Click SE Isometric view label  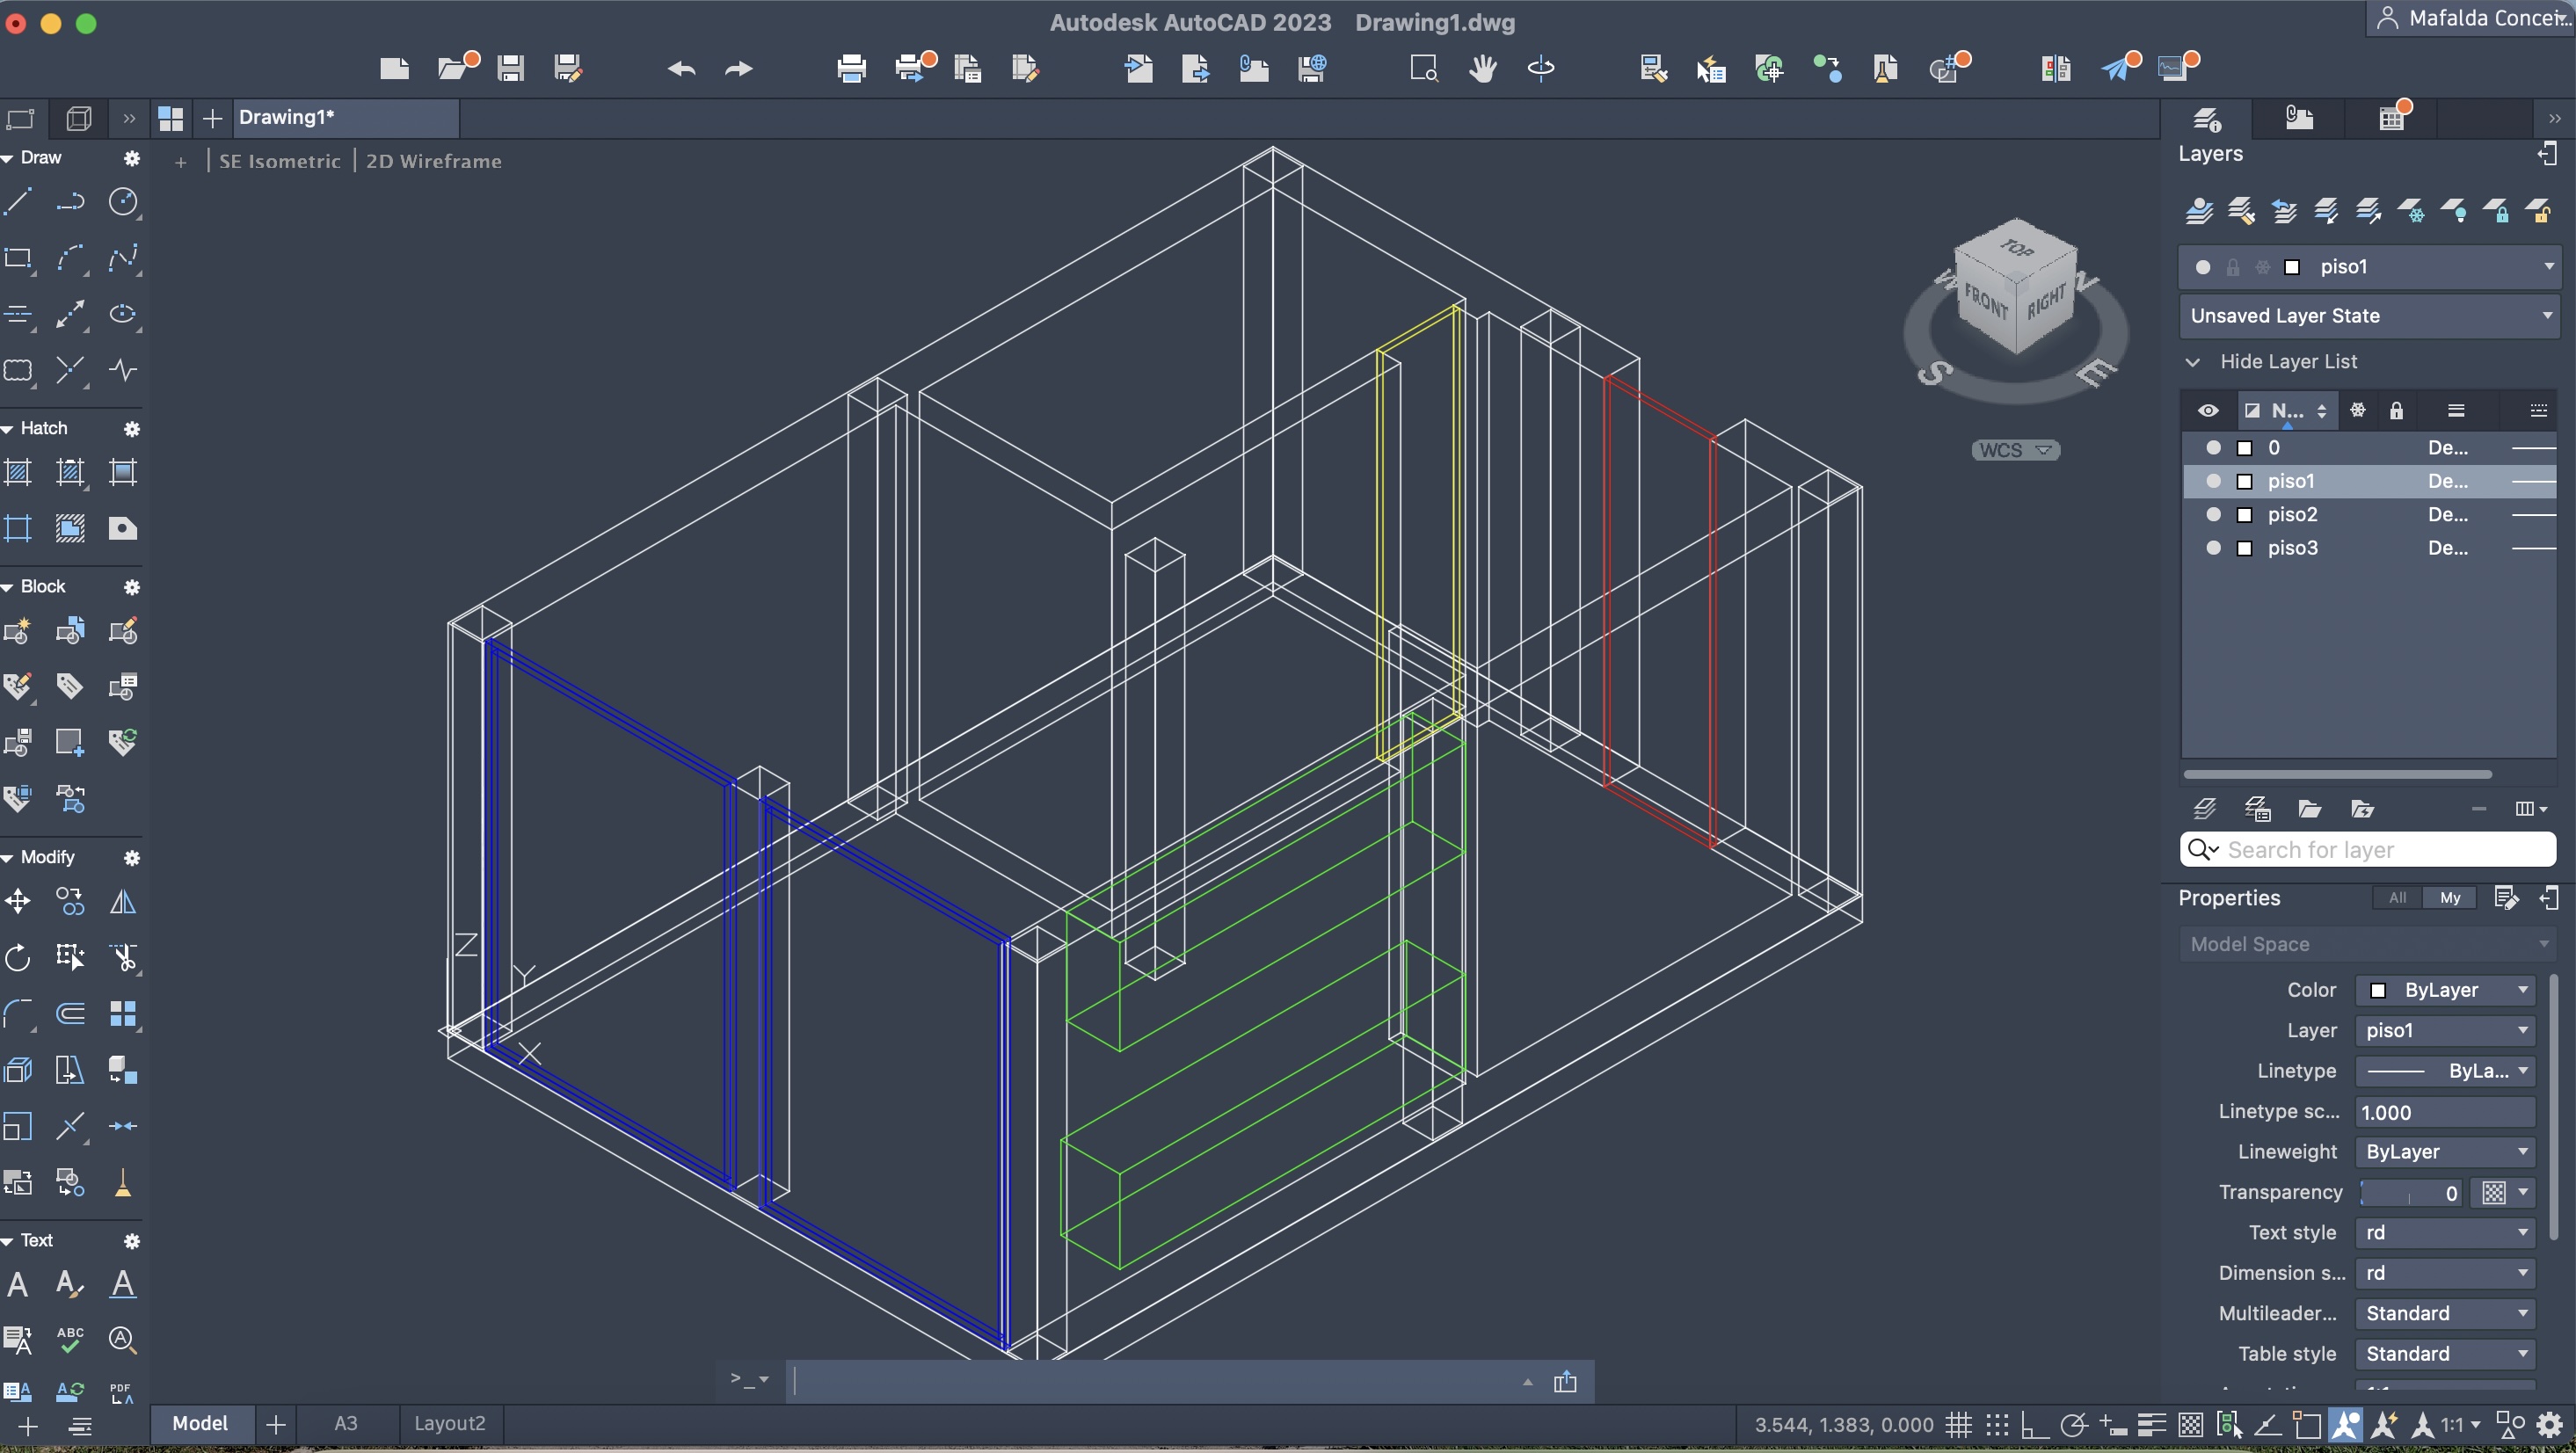pos(279,161)
